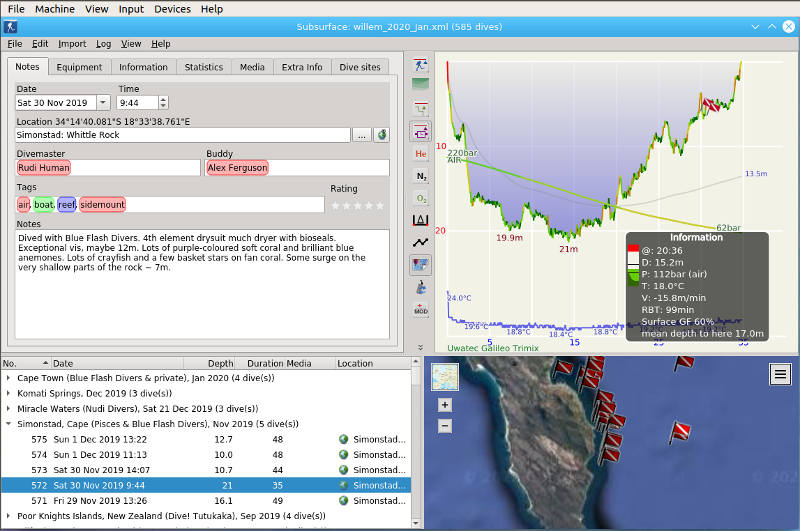Toggle the N₂ partial pressure graph
Viewport: 800px width, 531px height.
click(421, 176)
